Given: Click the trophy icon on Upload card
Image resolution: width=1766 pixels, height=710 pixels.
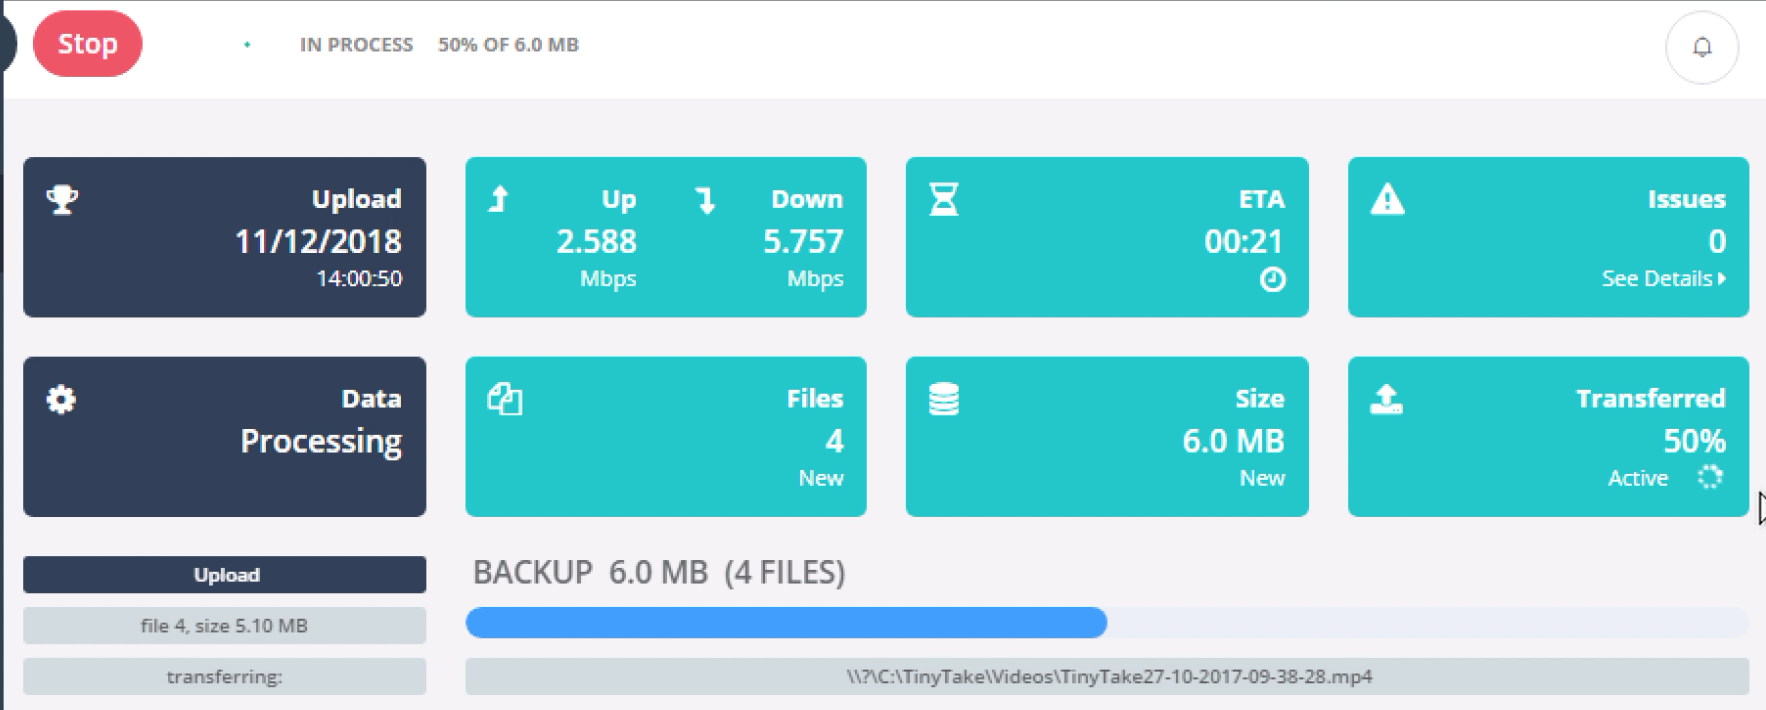Looking at the screenshot, I should pos(62,199).
